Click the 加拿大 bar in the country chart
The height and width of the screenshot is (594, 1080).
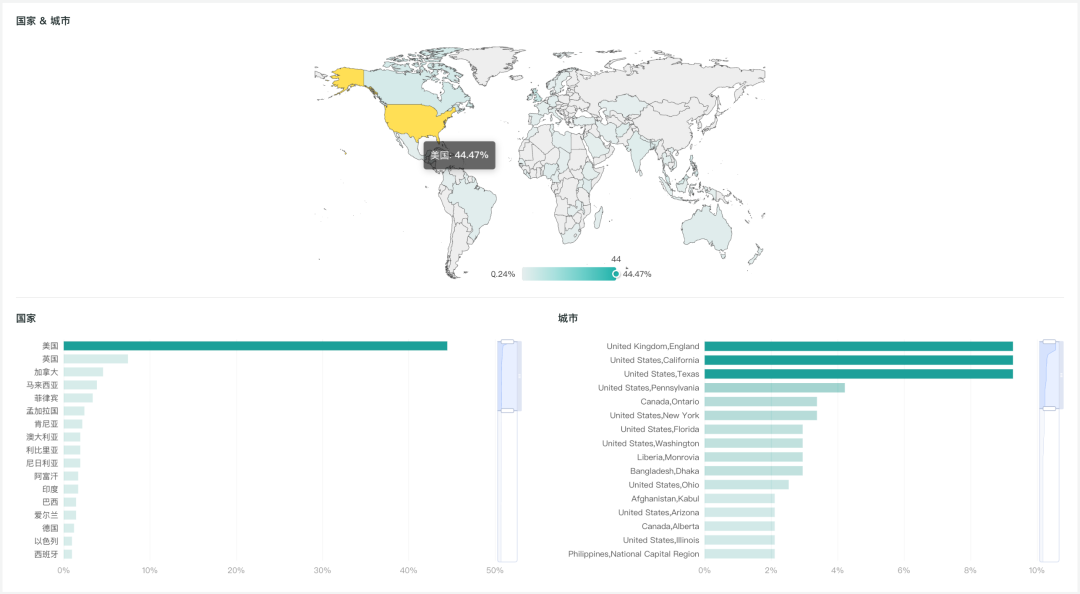83,372
